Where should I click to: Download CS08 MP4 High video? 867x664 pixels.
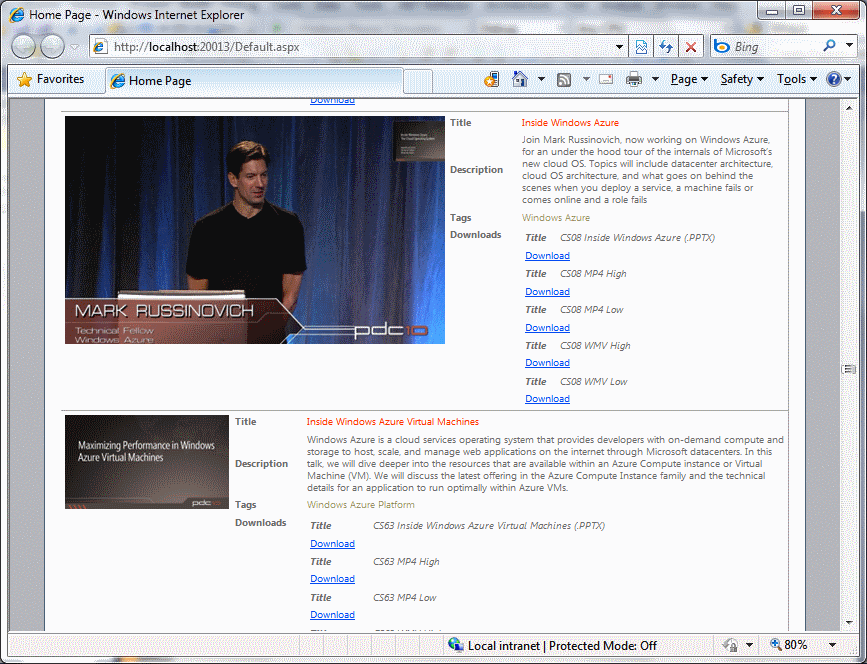pyautogui.click(x=547, y=292)
